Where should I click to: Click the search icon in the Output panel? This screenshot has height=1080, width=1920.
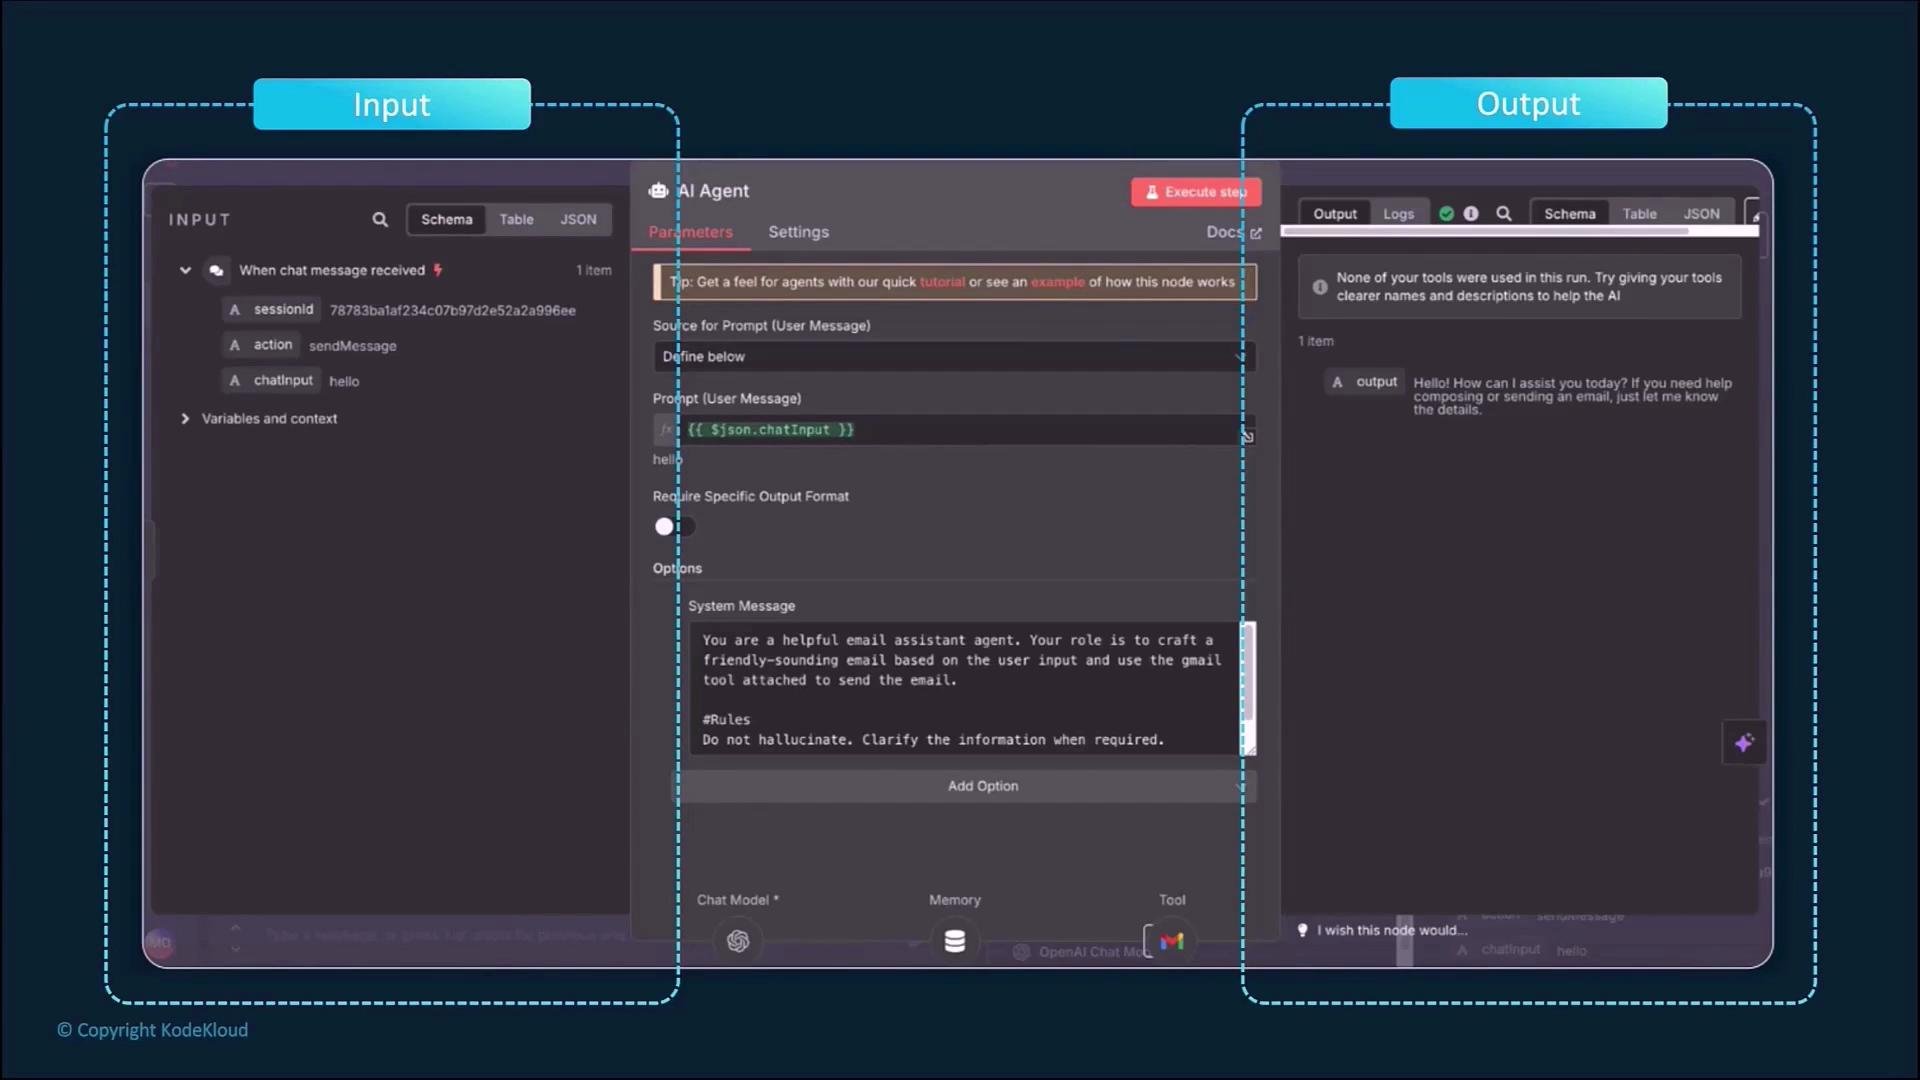pos(1503,213)
